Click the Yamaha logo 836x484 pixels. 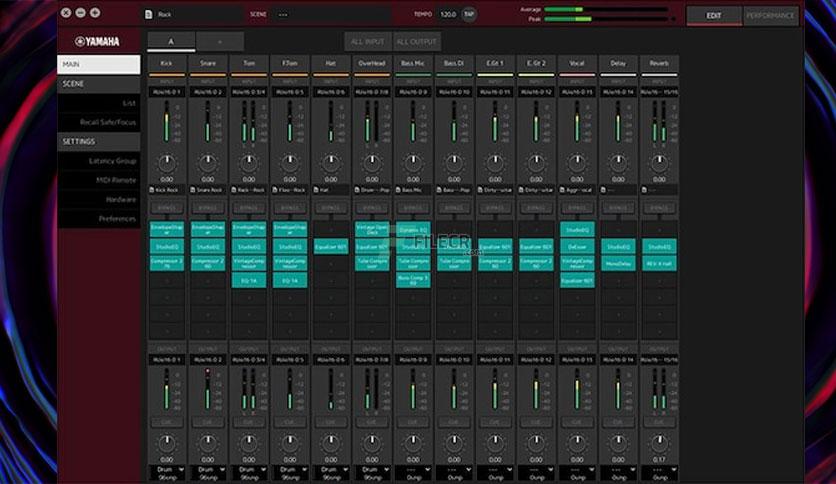(98, 41)
